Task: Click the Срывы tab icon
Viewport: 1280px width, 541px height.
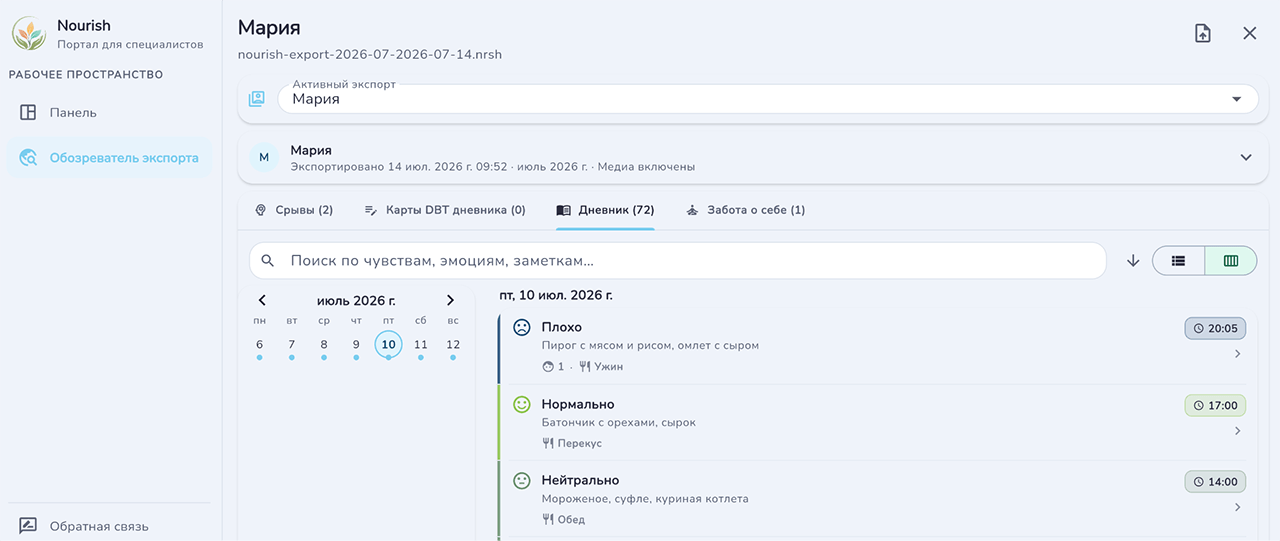Action: click(x=261, y=210)
